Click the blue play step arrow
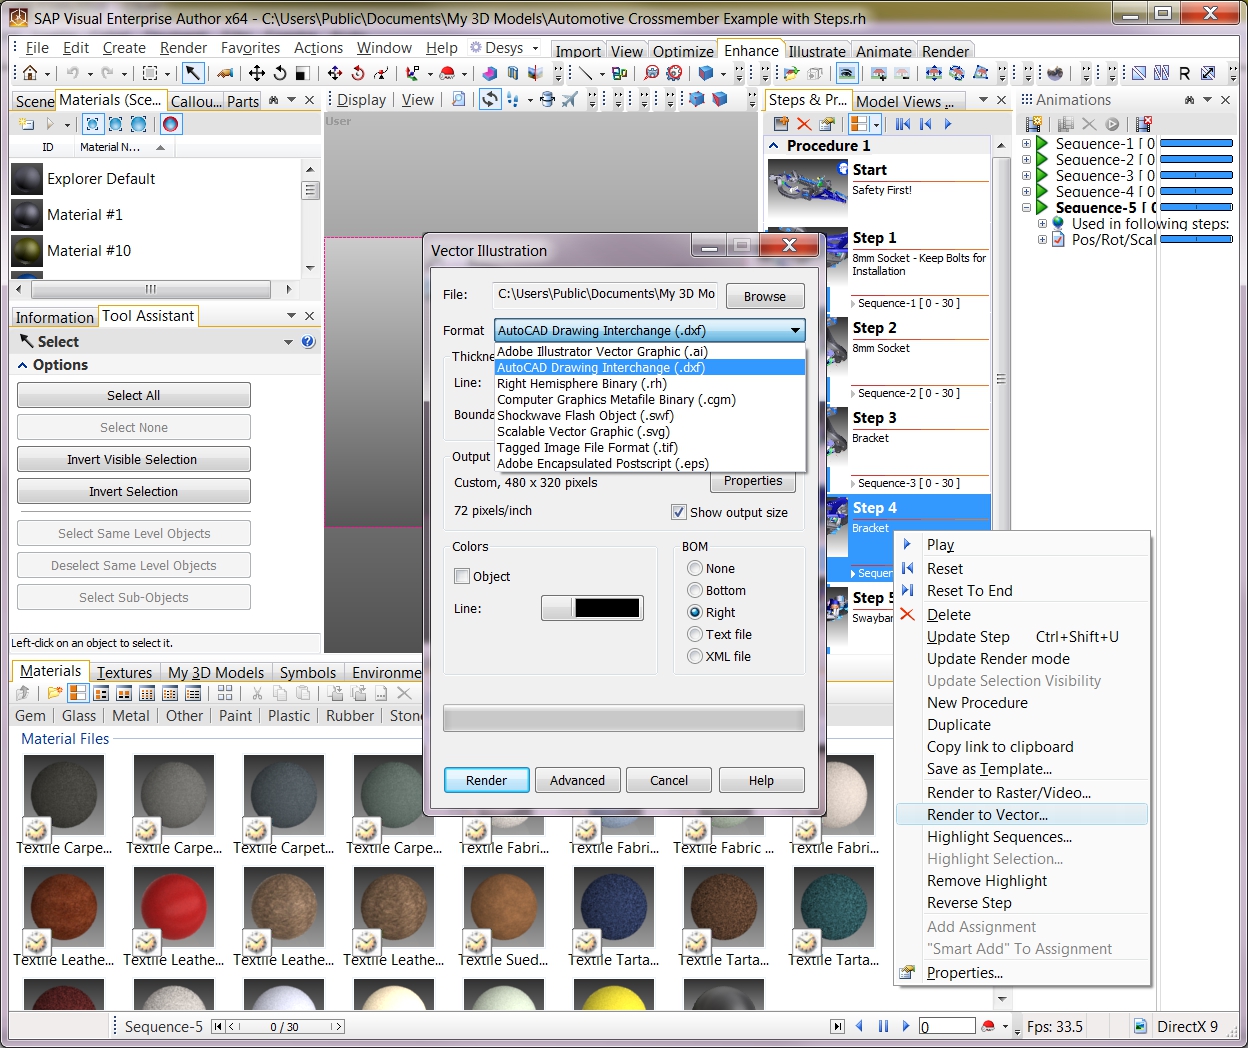This screenshot has height=1048, width=1248. pyautogui.click(x=947, y=124)
